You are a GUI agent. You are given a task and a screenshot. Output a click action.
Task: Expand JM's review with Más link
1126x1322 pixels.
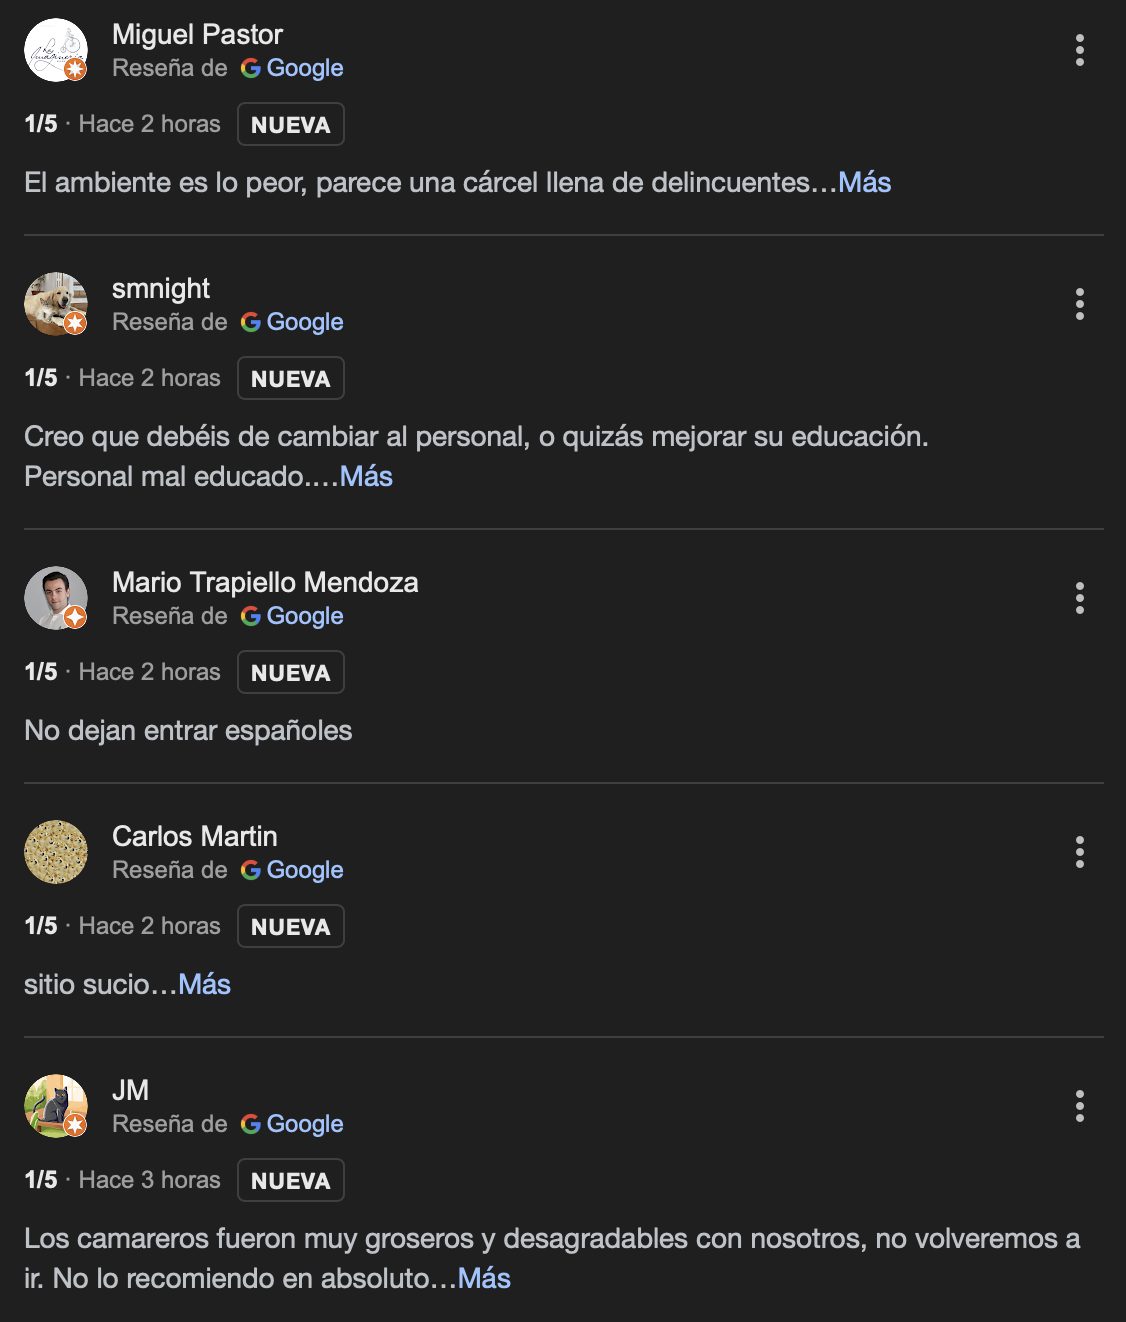484,1278
